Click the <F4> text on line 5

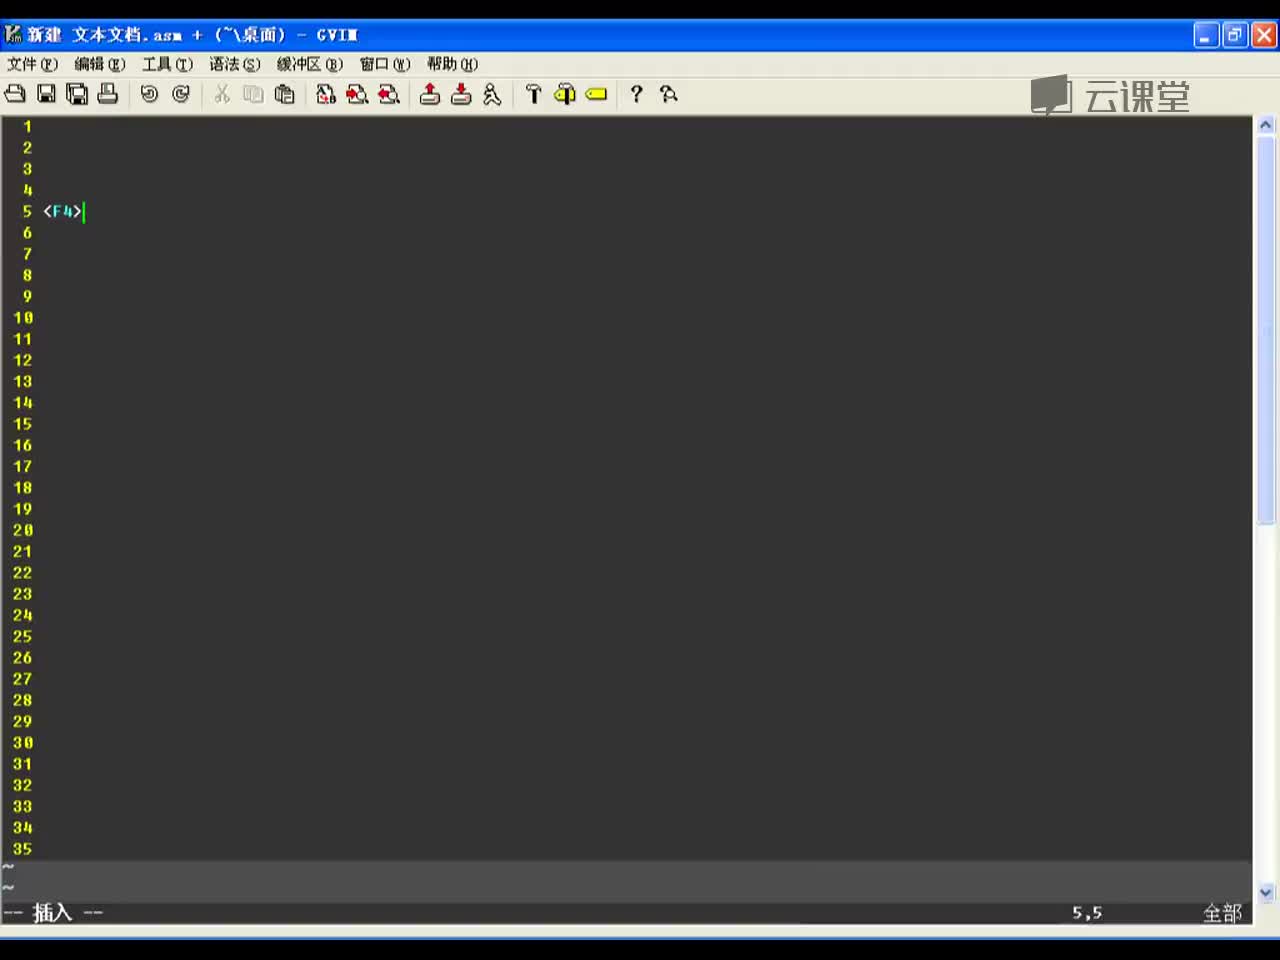coord(62,211)
